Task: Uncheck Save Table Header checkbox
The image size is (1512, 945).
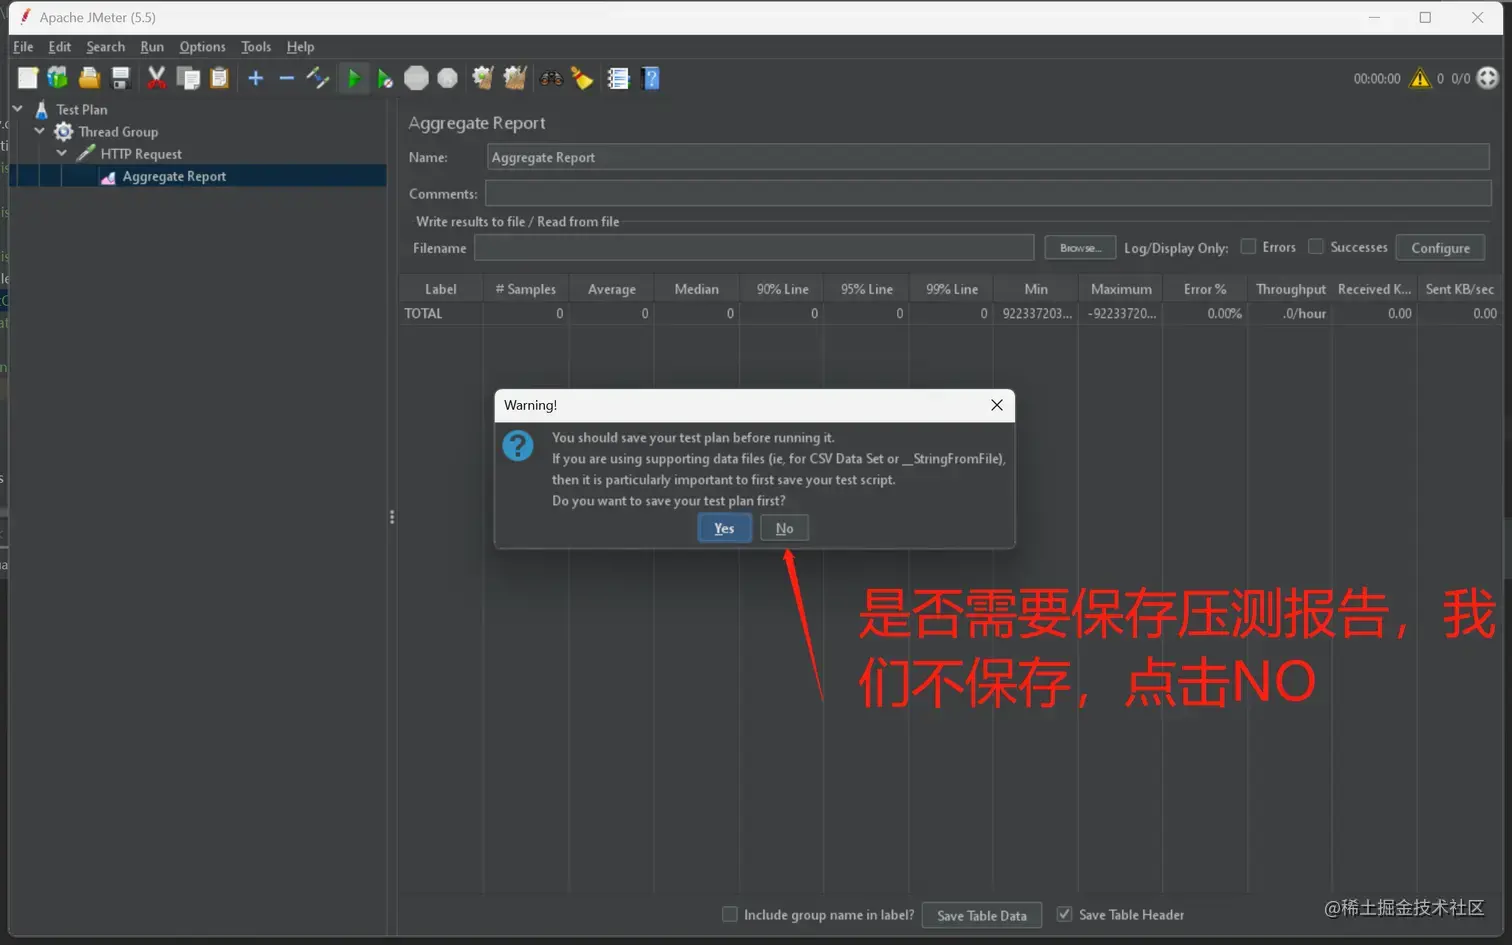Action: pyautogui.click(x=1064, y=914)
